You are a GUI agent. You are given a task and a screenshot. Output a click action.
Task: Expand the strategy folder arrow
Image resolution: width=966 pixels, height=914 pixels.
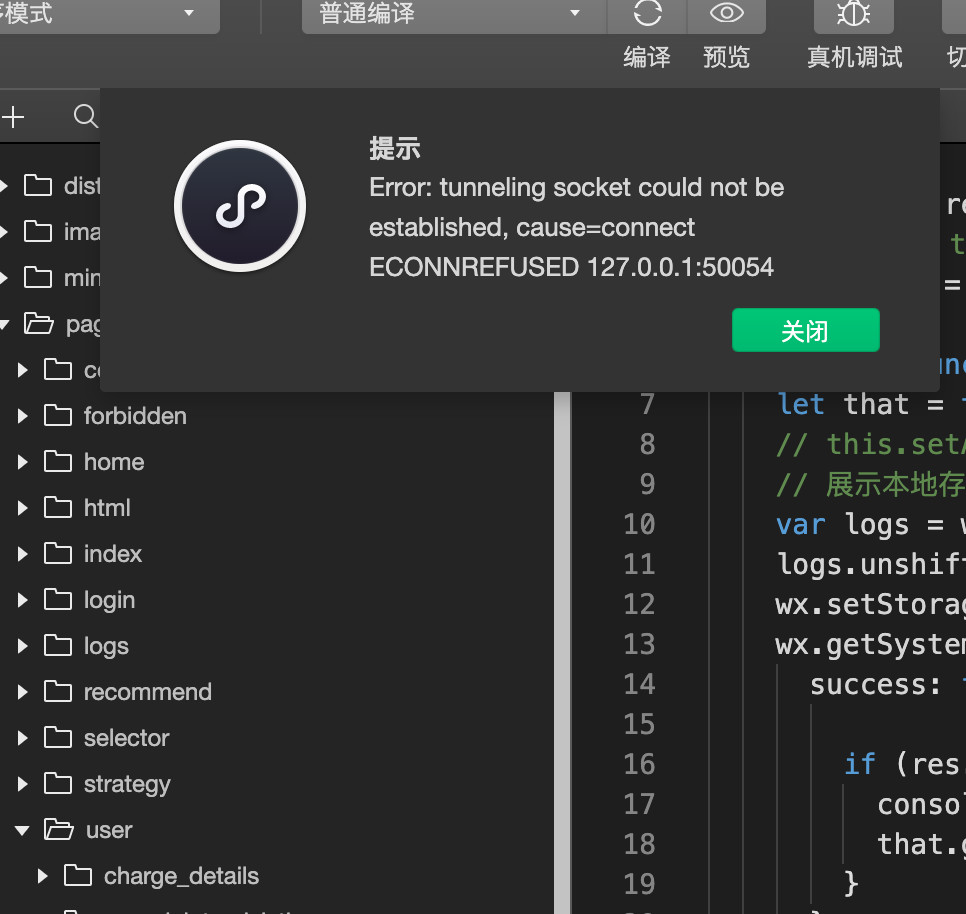point(23,784)
